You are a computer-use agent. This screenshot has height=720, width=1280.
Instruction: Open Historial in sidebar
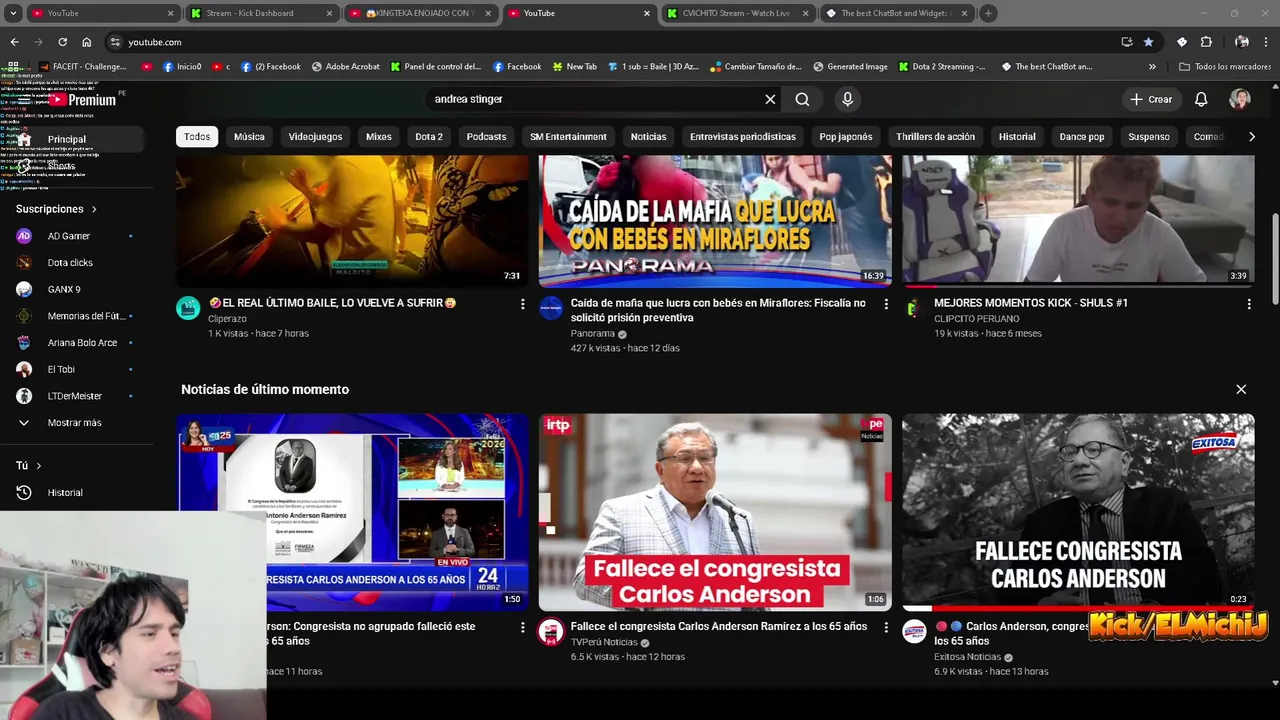click(x=72, y=493)
